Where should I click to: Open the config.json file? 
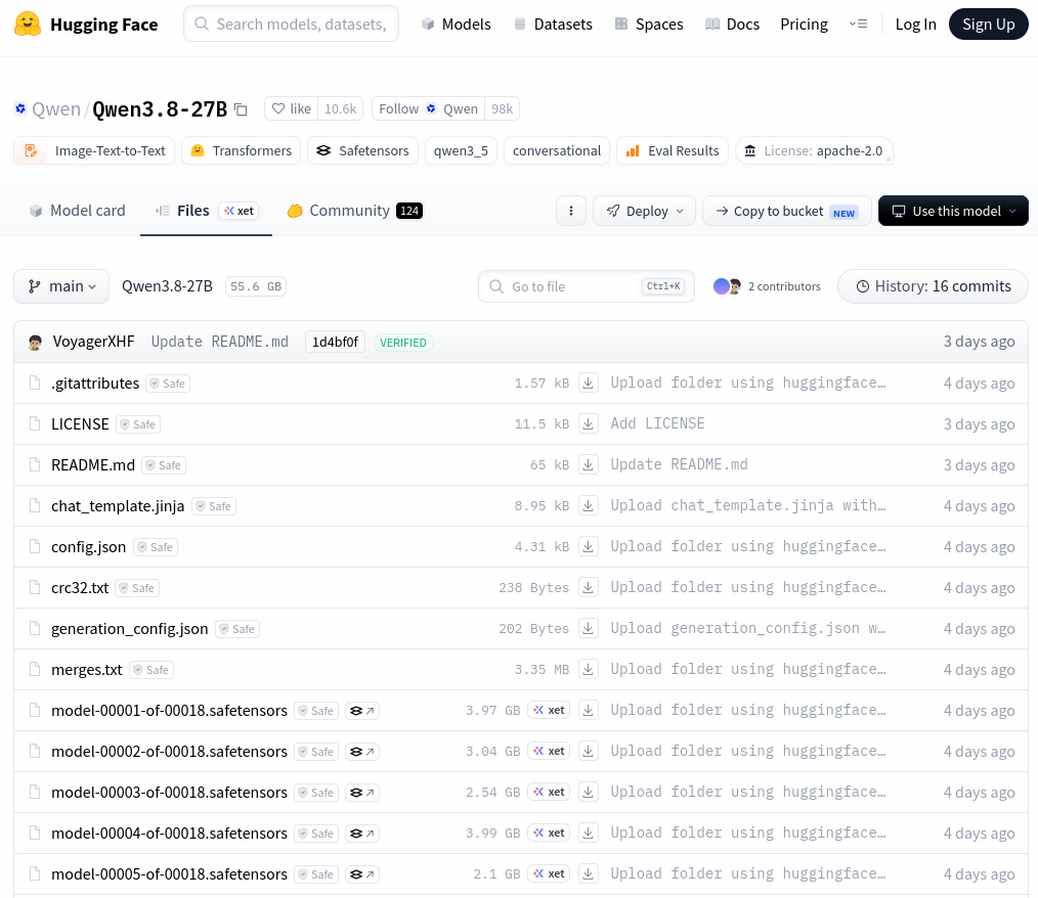88,547
